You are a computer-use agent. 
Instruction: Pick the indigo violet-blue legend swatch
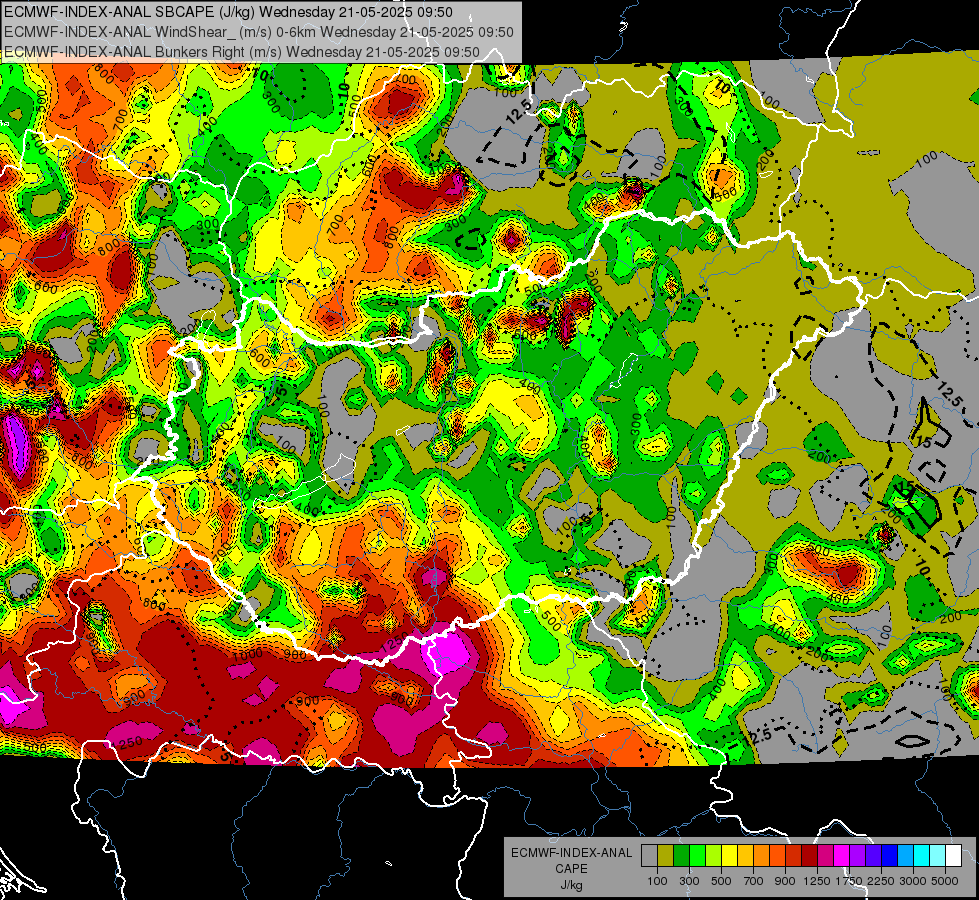point(873,856)
